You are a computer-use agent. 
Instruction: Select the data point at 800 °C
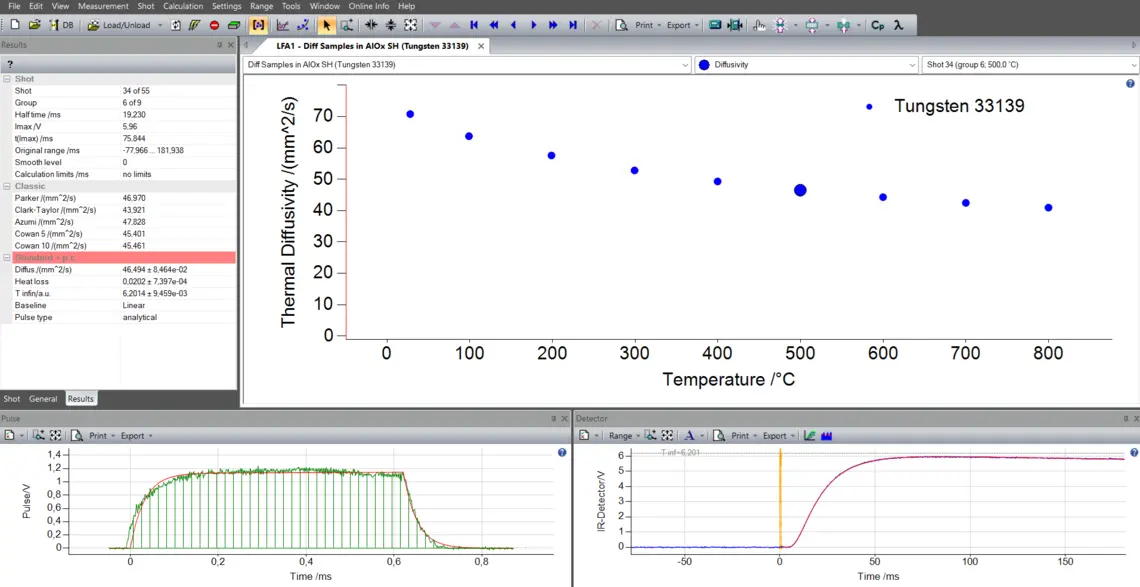(x=1048, y=207)
